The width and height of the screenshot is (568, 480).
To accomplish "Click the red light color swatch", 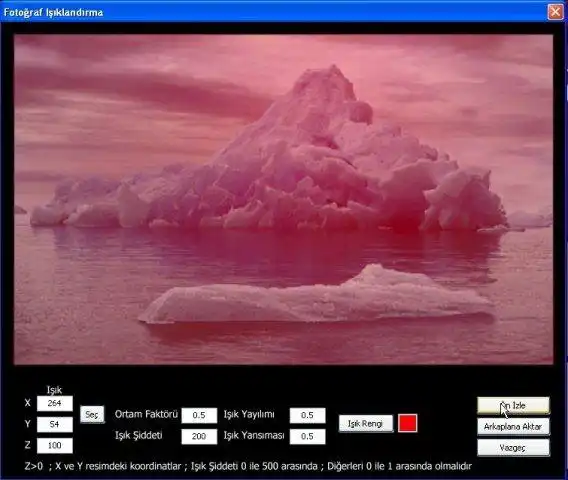I will (408, 423).
